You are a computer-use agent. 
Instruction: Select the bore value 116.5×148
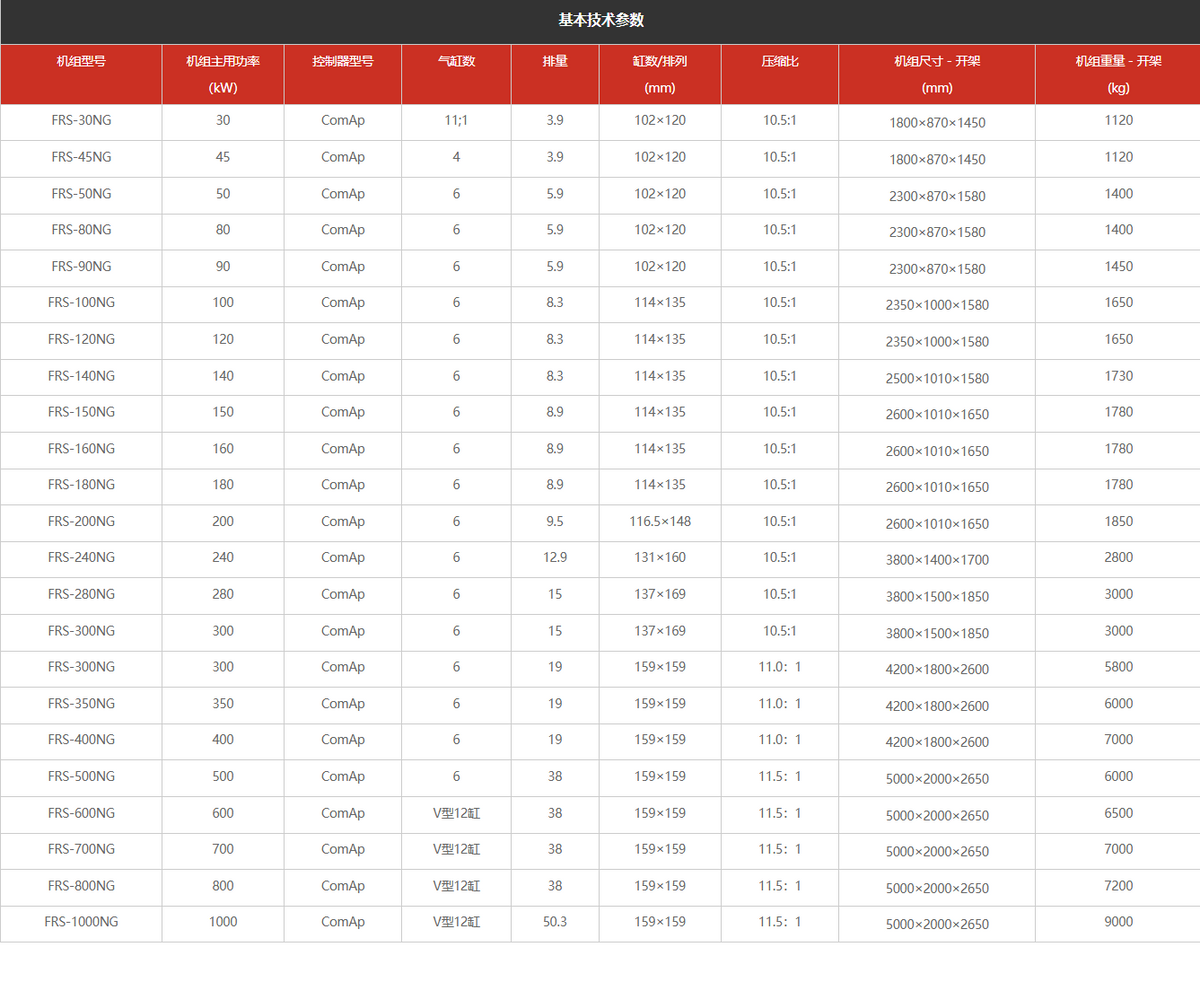(x=660, y=522)
